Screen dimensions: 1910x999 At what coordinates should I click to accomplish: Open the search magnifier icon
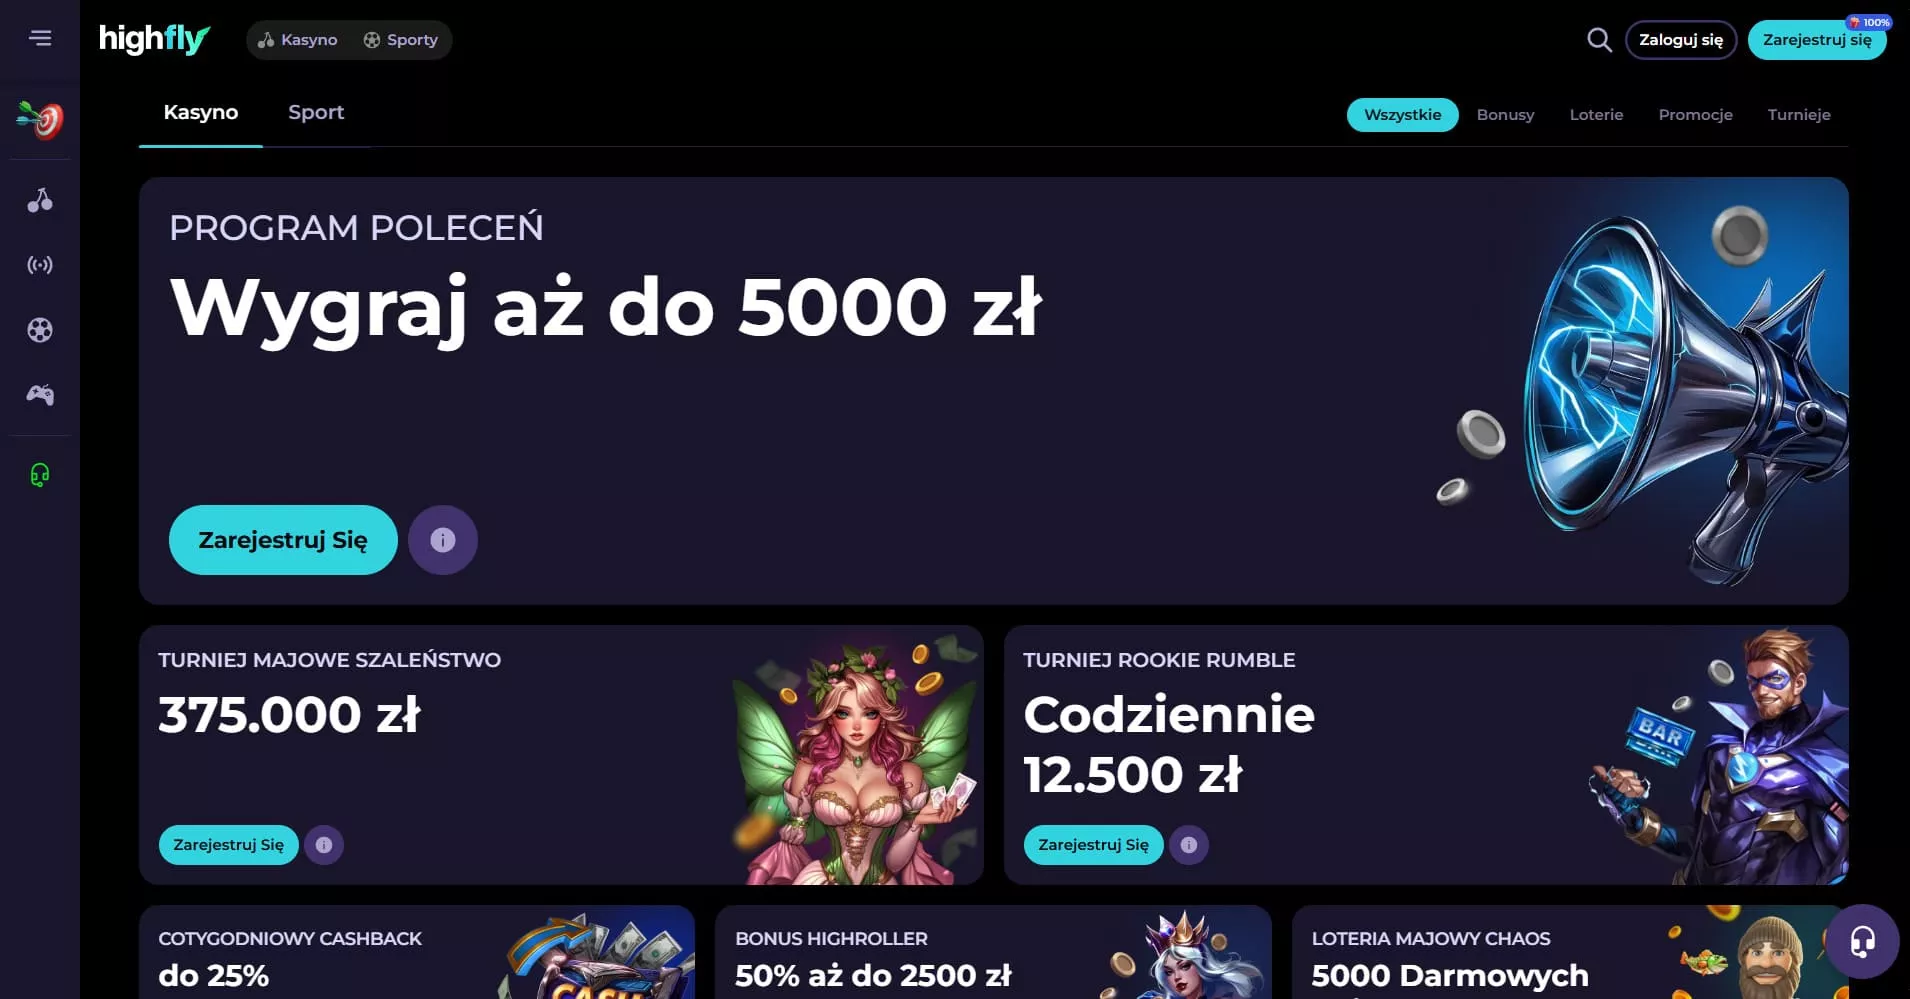1599,40
